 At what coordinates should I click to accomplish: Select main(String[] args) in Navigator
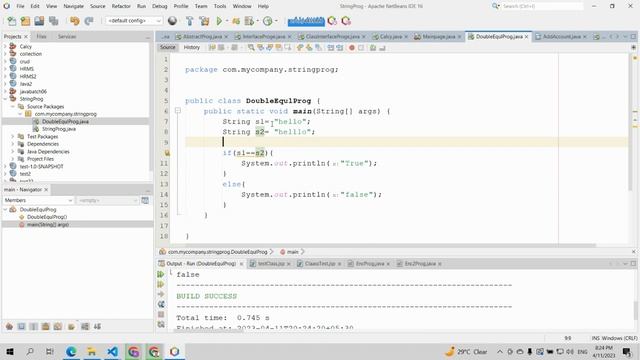(48, 224)
